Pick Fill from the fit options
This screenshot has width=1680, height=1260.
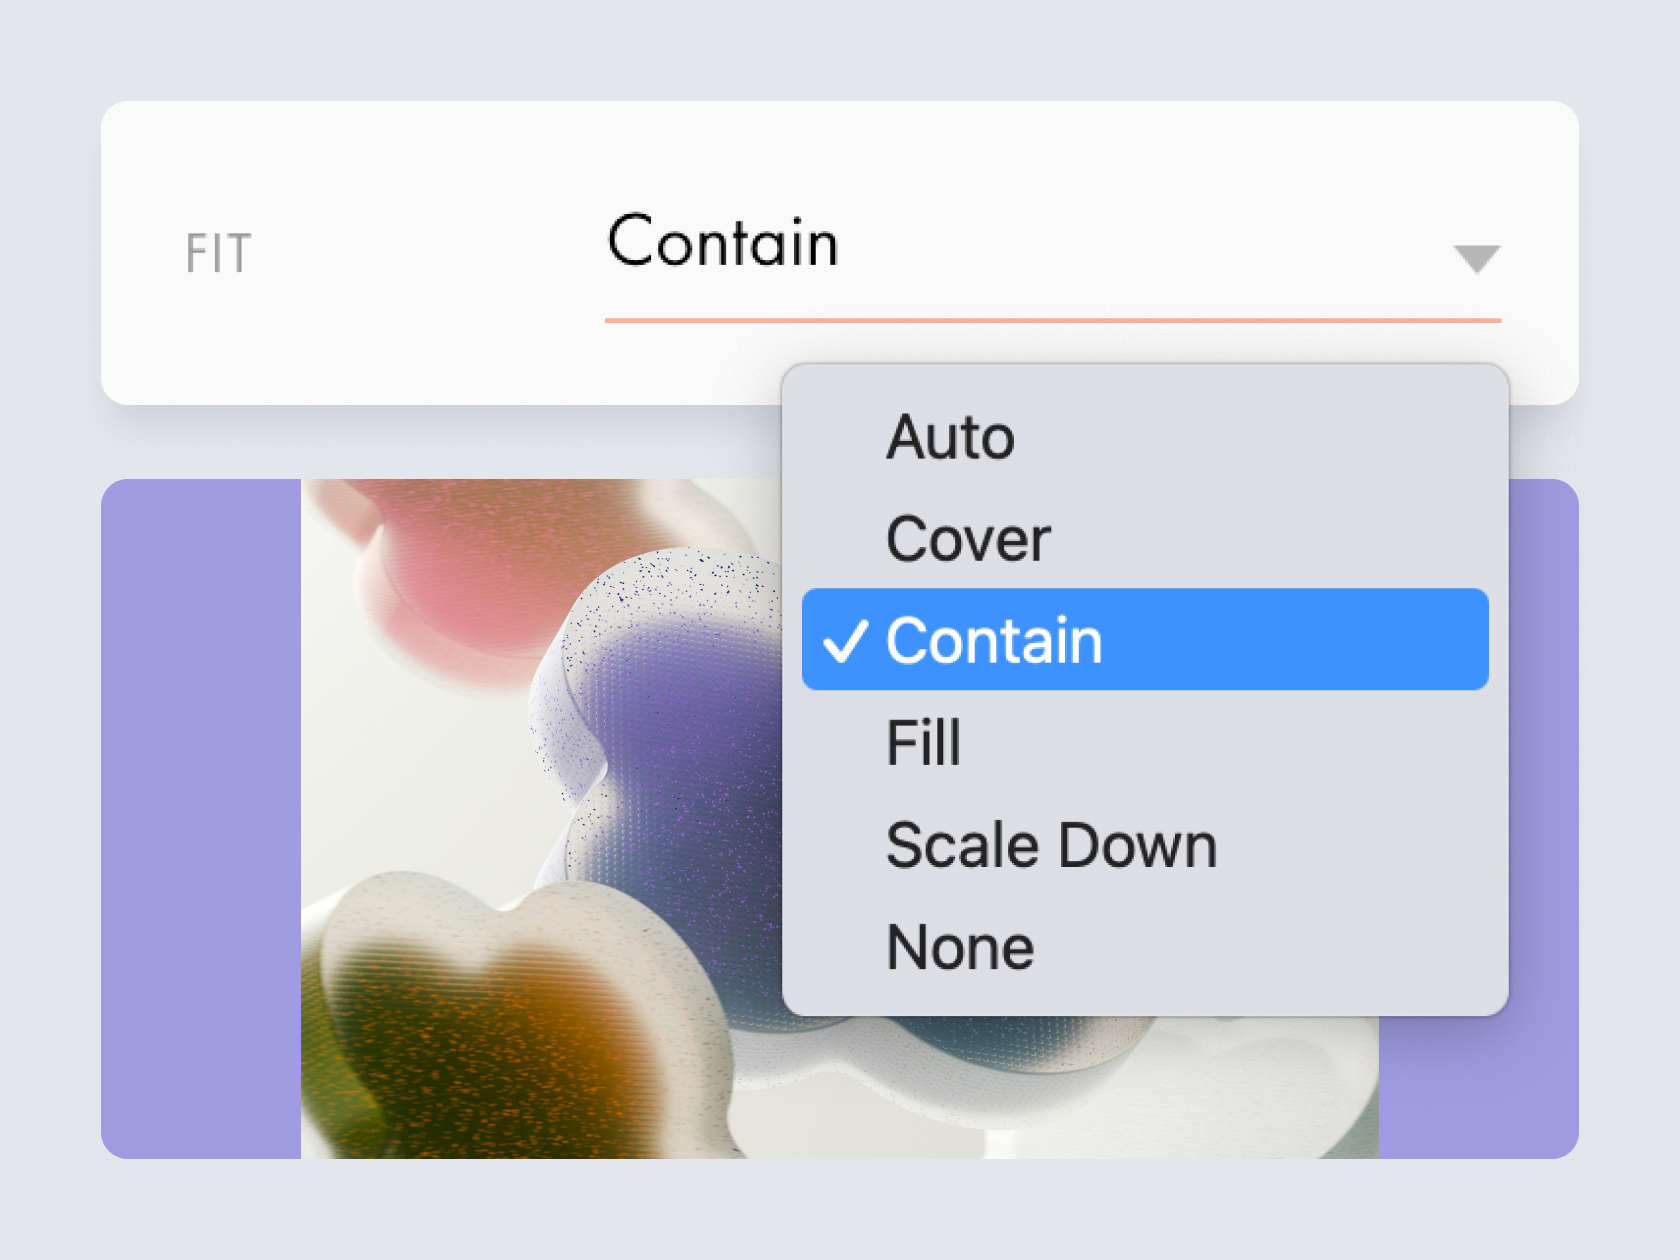[x=1145, y=742]
